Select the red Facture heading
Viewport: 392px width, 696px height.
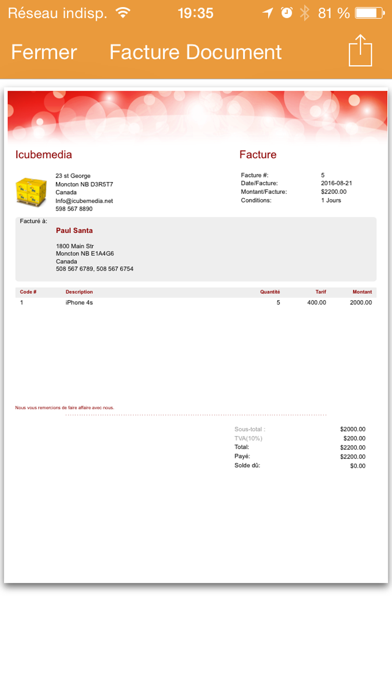pyautogui.click(x=258, y=154)
